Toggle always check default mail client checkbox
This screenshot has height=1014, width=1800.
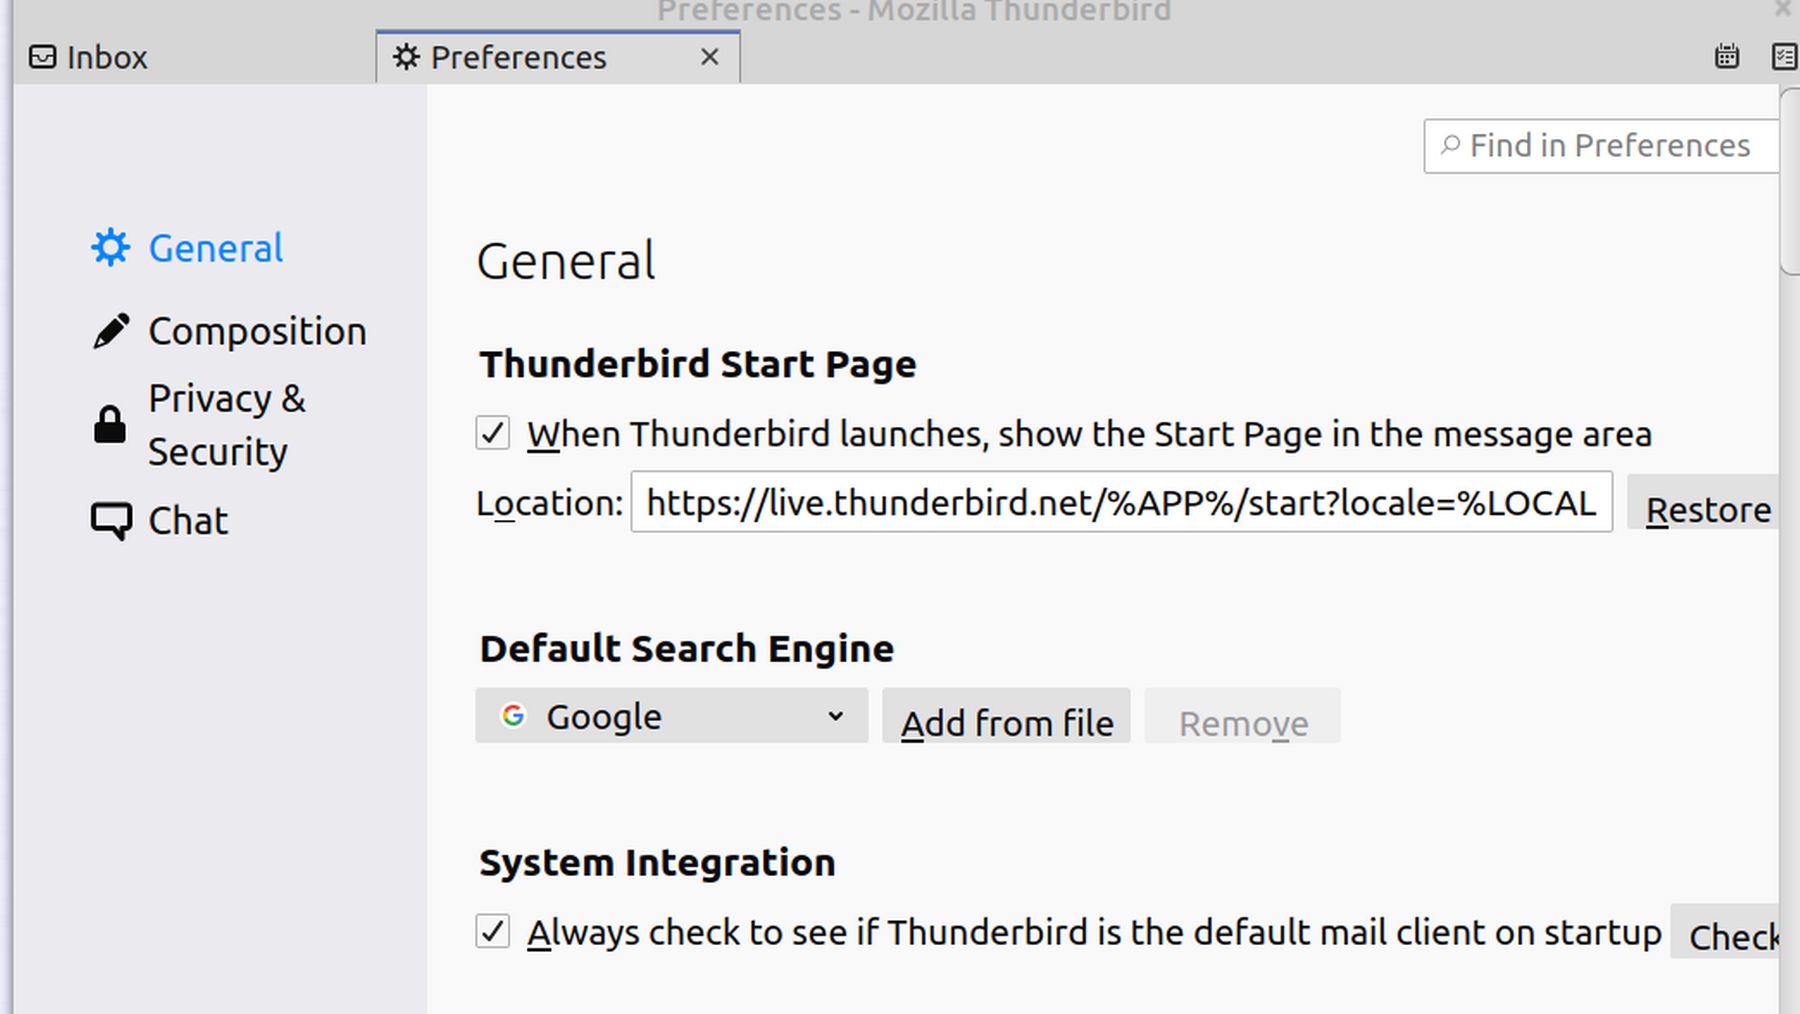point(492,931)
